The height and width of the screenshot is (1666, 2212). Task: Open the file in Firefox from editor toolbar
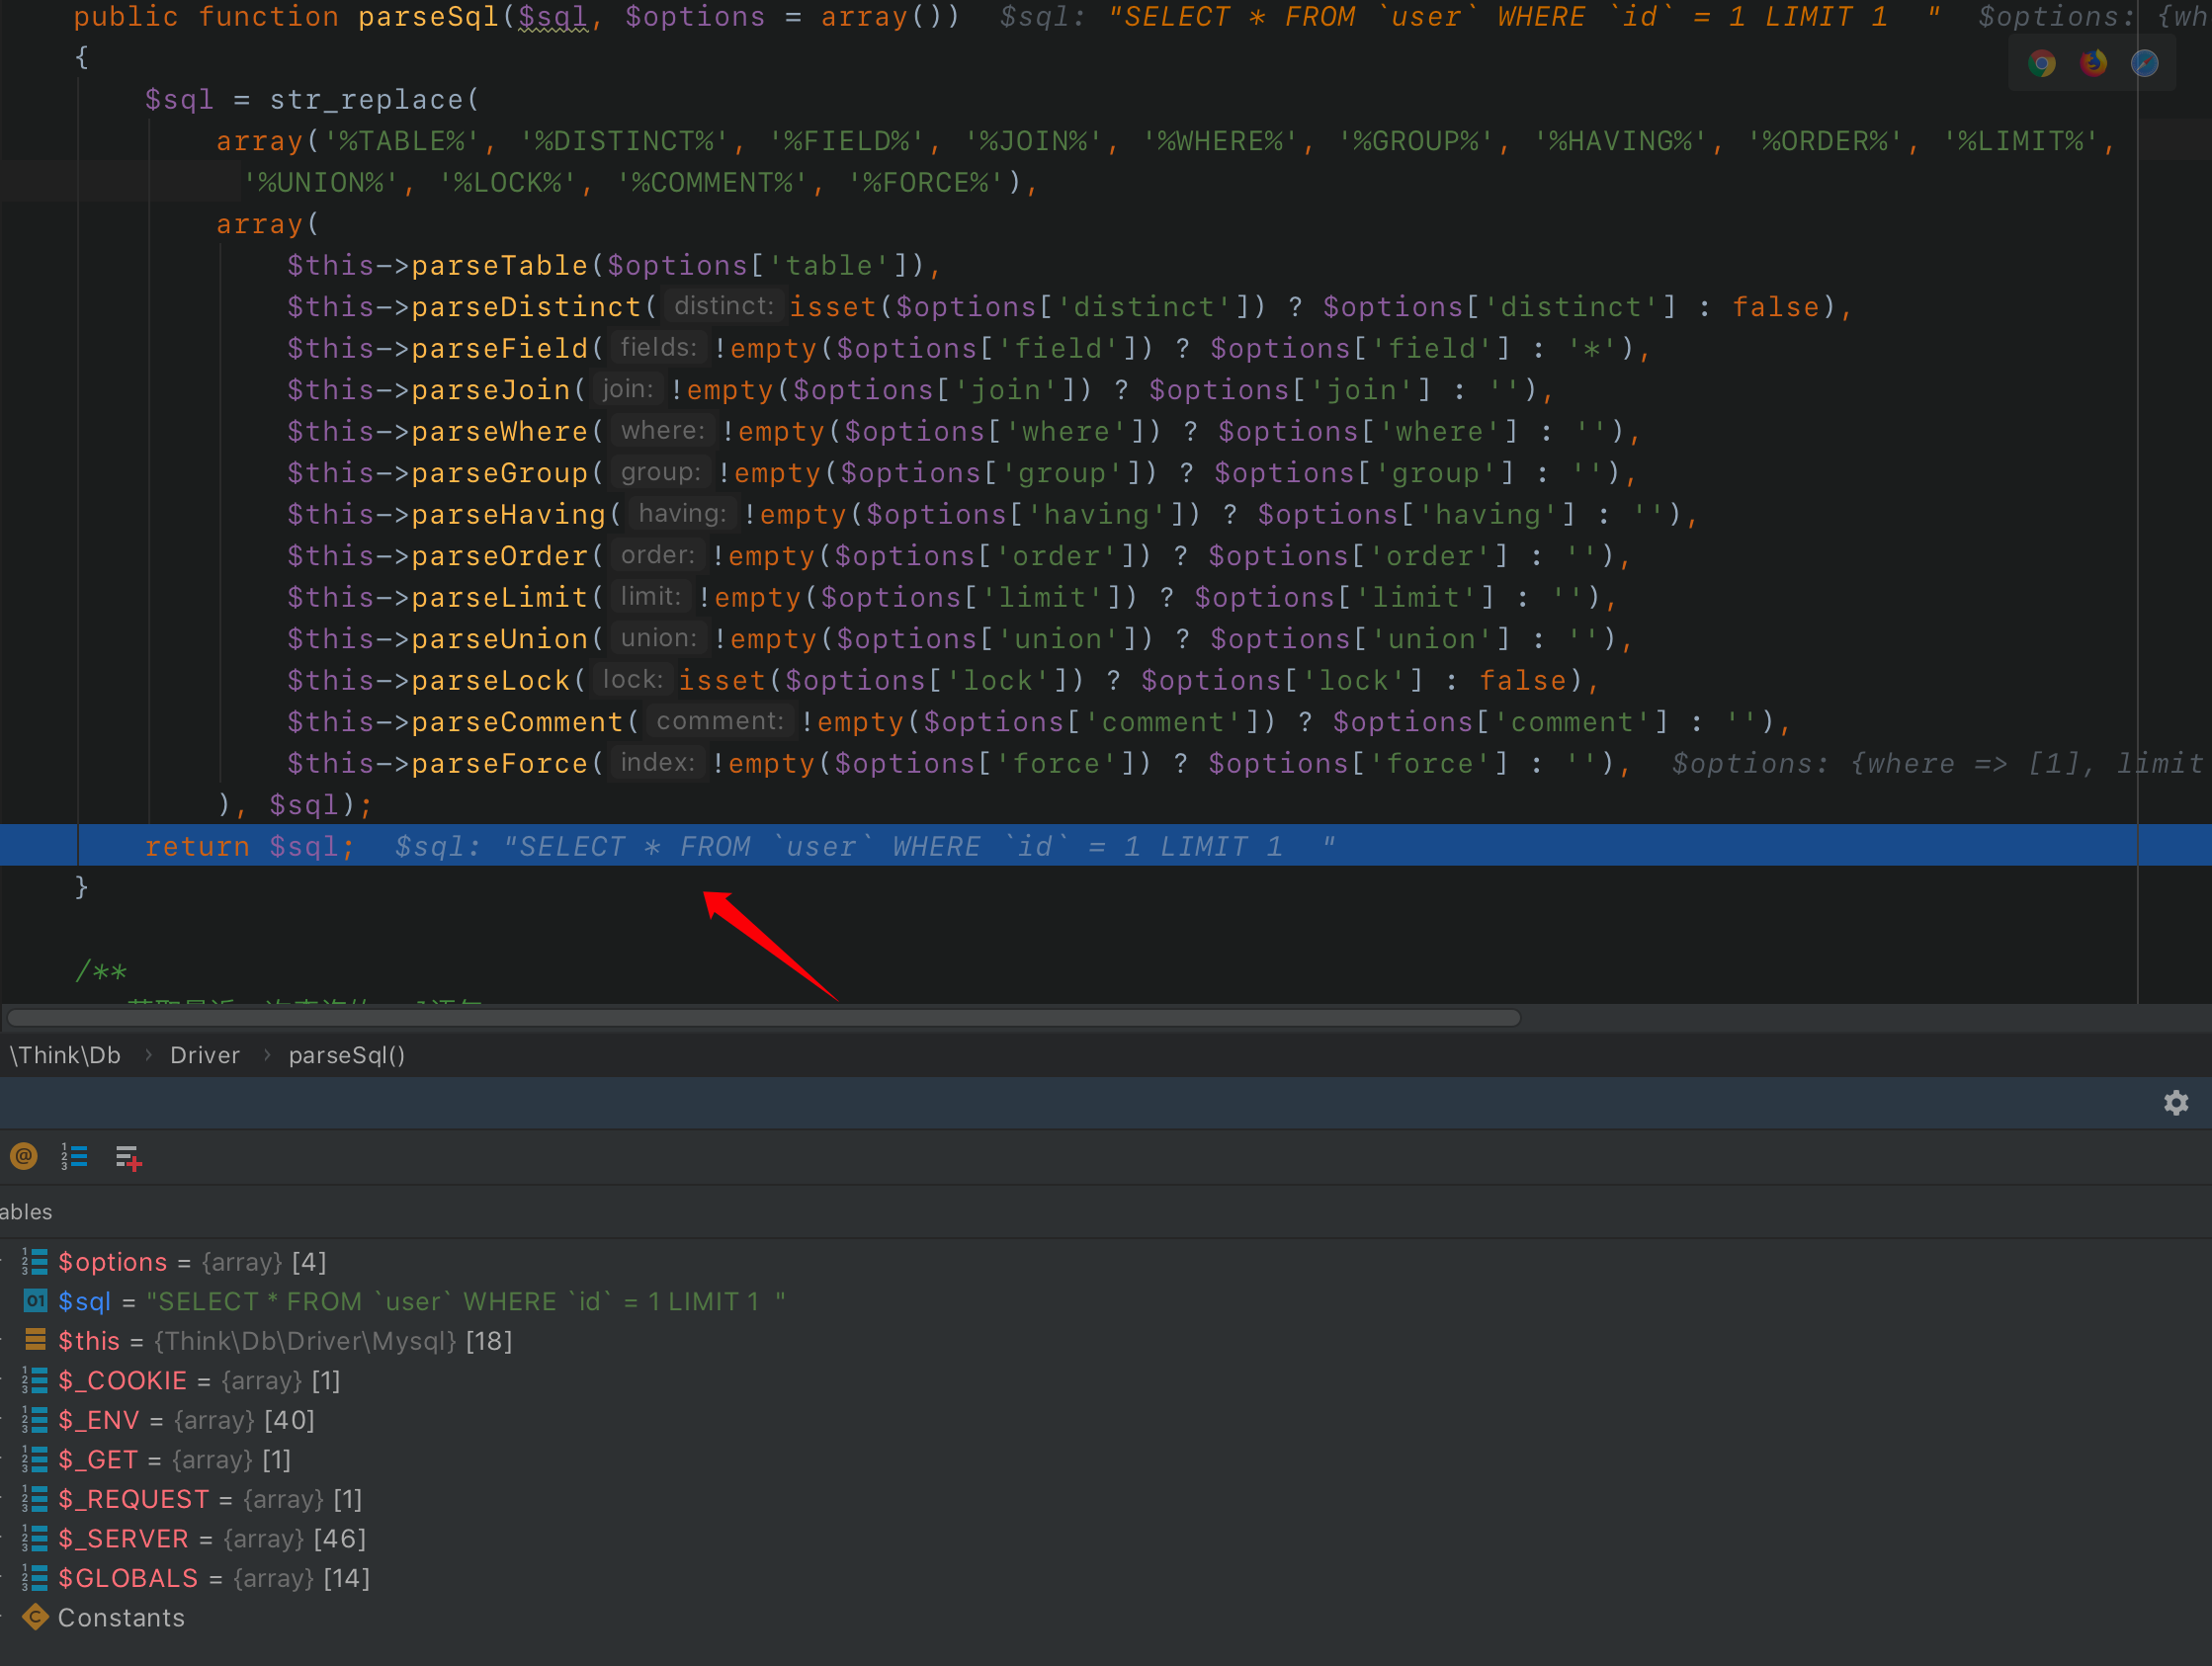click(x=2092, y=63)
